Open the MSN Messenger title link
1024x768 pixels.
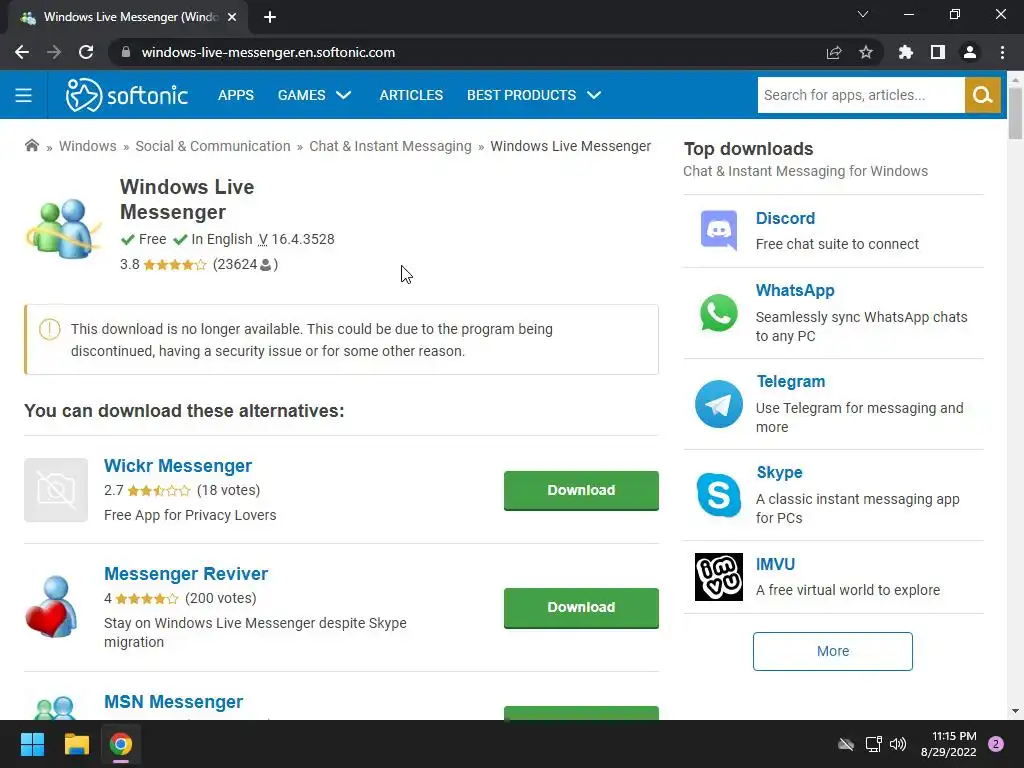click(x=173, y=701)
